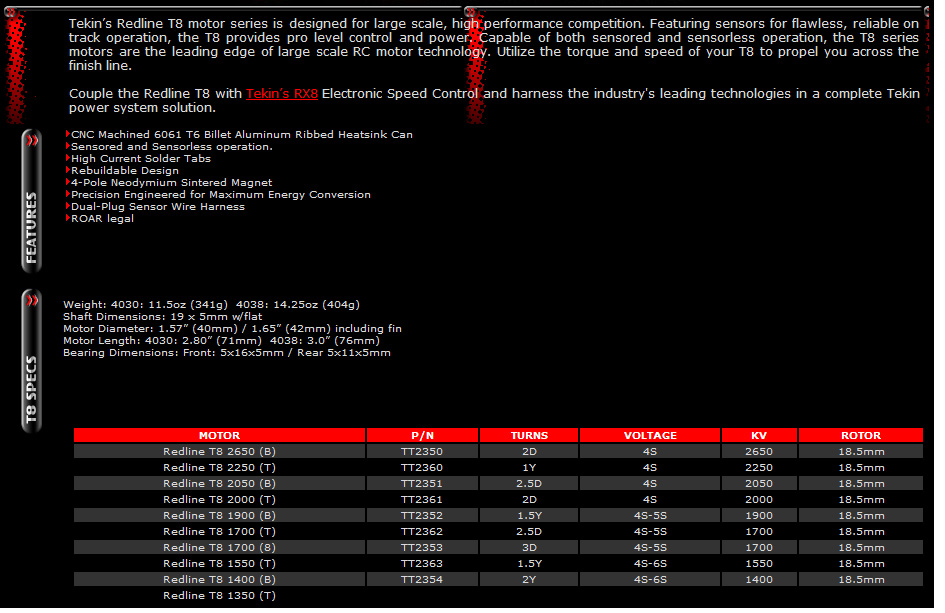Click the "Redline T8 2000 (T)" motor cell

219,500
